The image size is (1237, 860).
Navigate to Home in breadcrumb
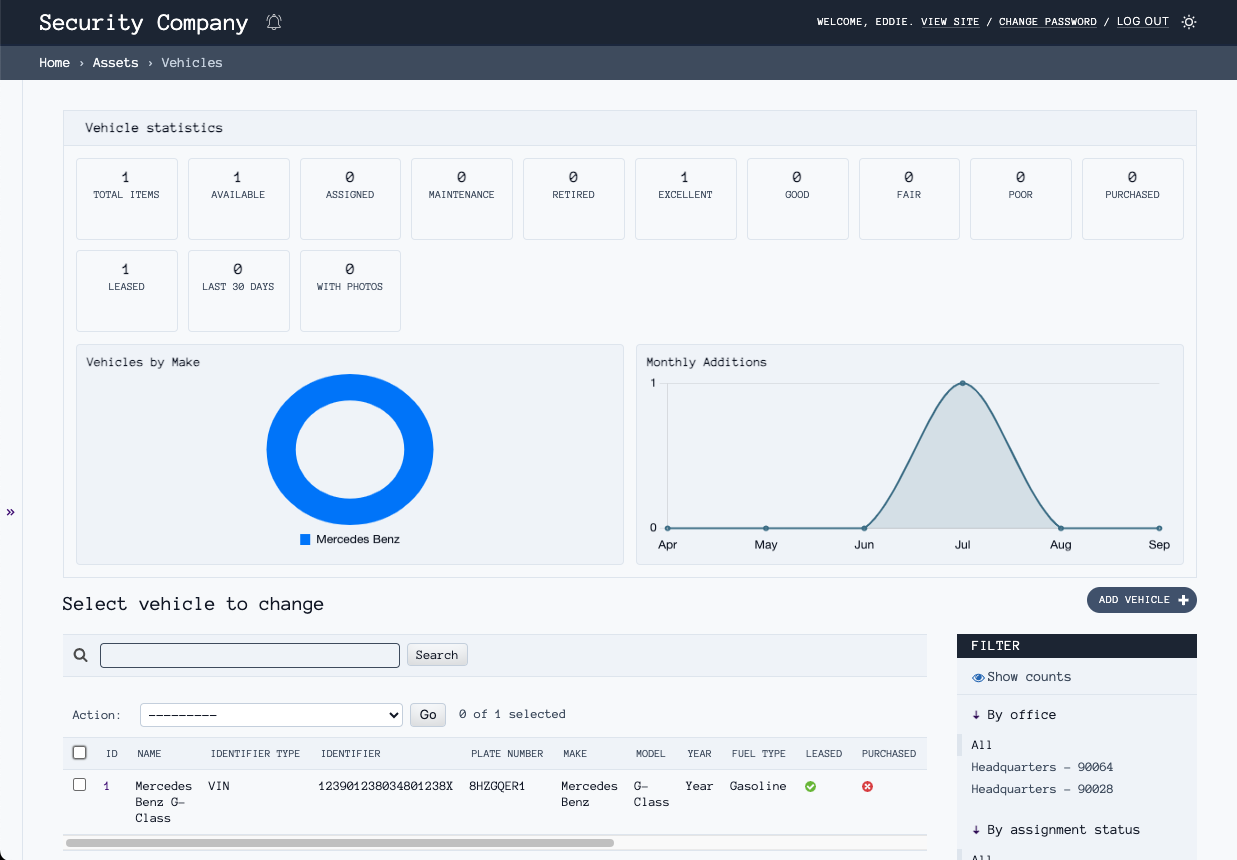(x=54, y=63)
